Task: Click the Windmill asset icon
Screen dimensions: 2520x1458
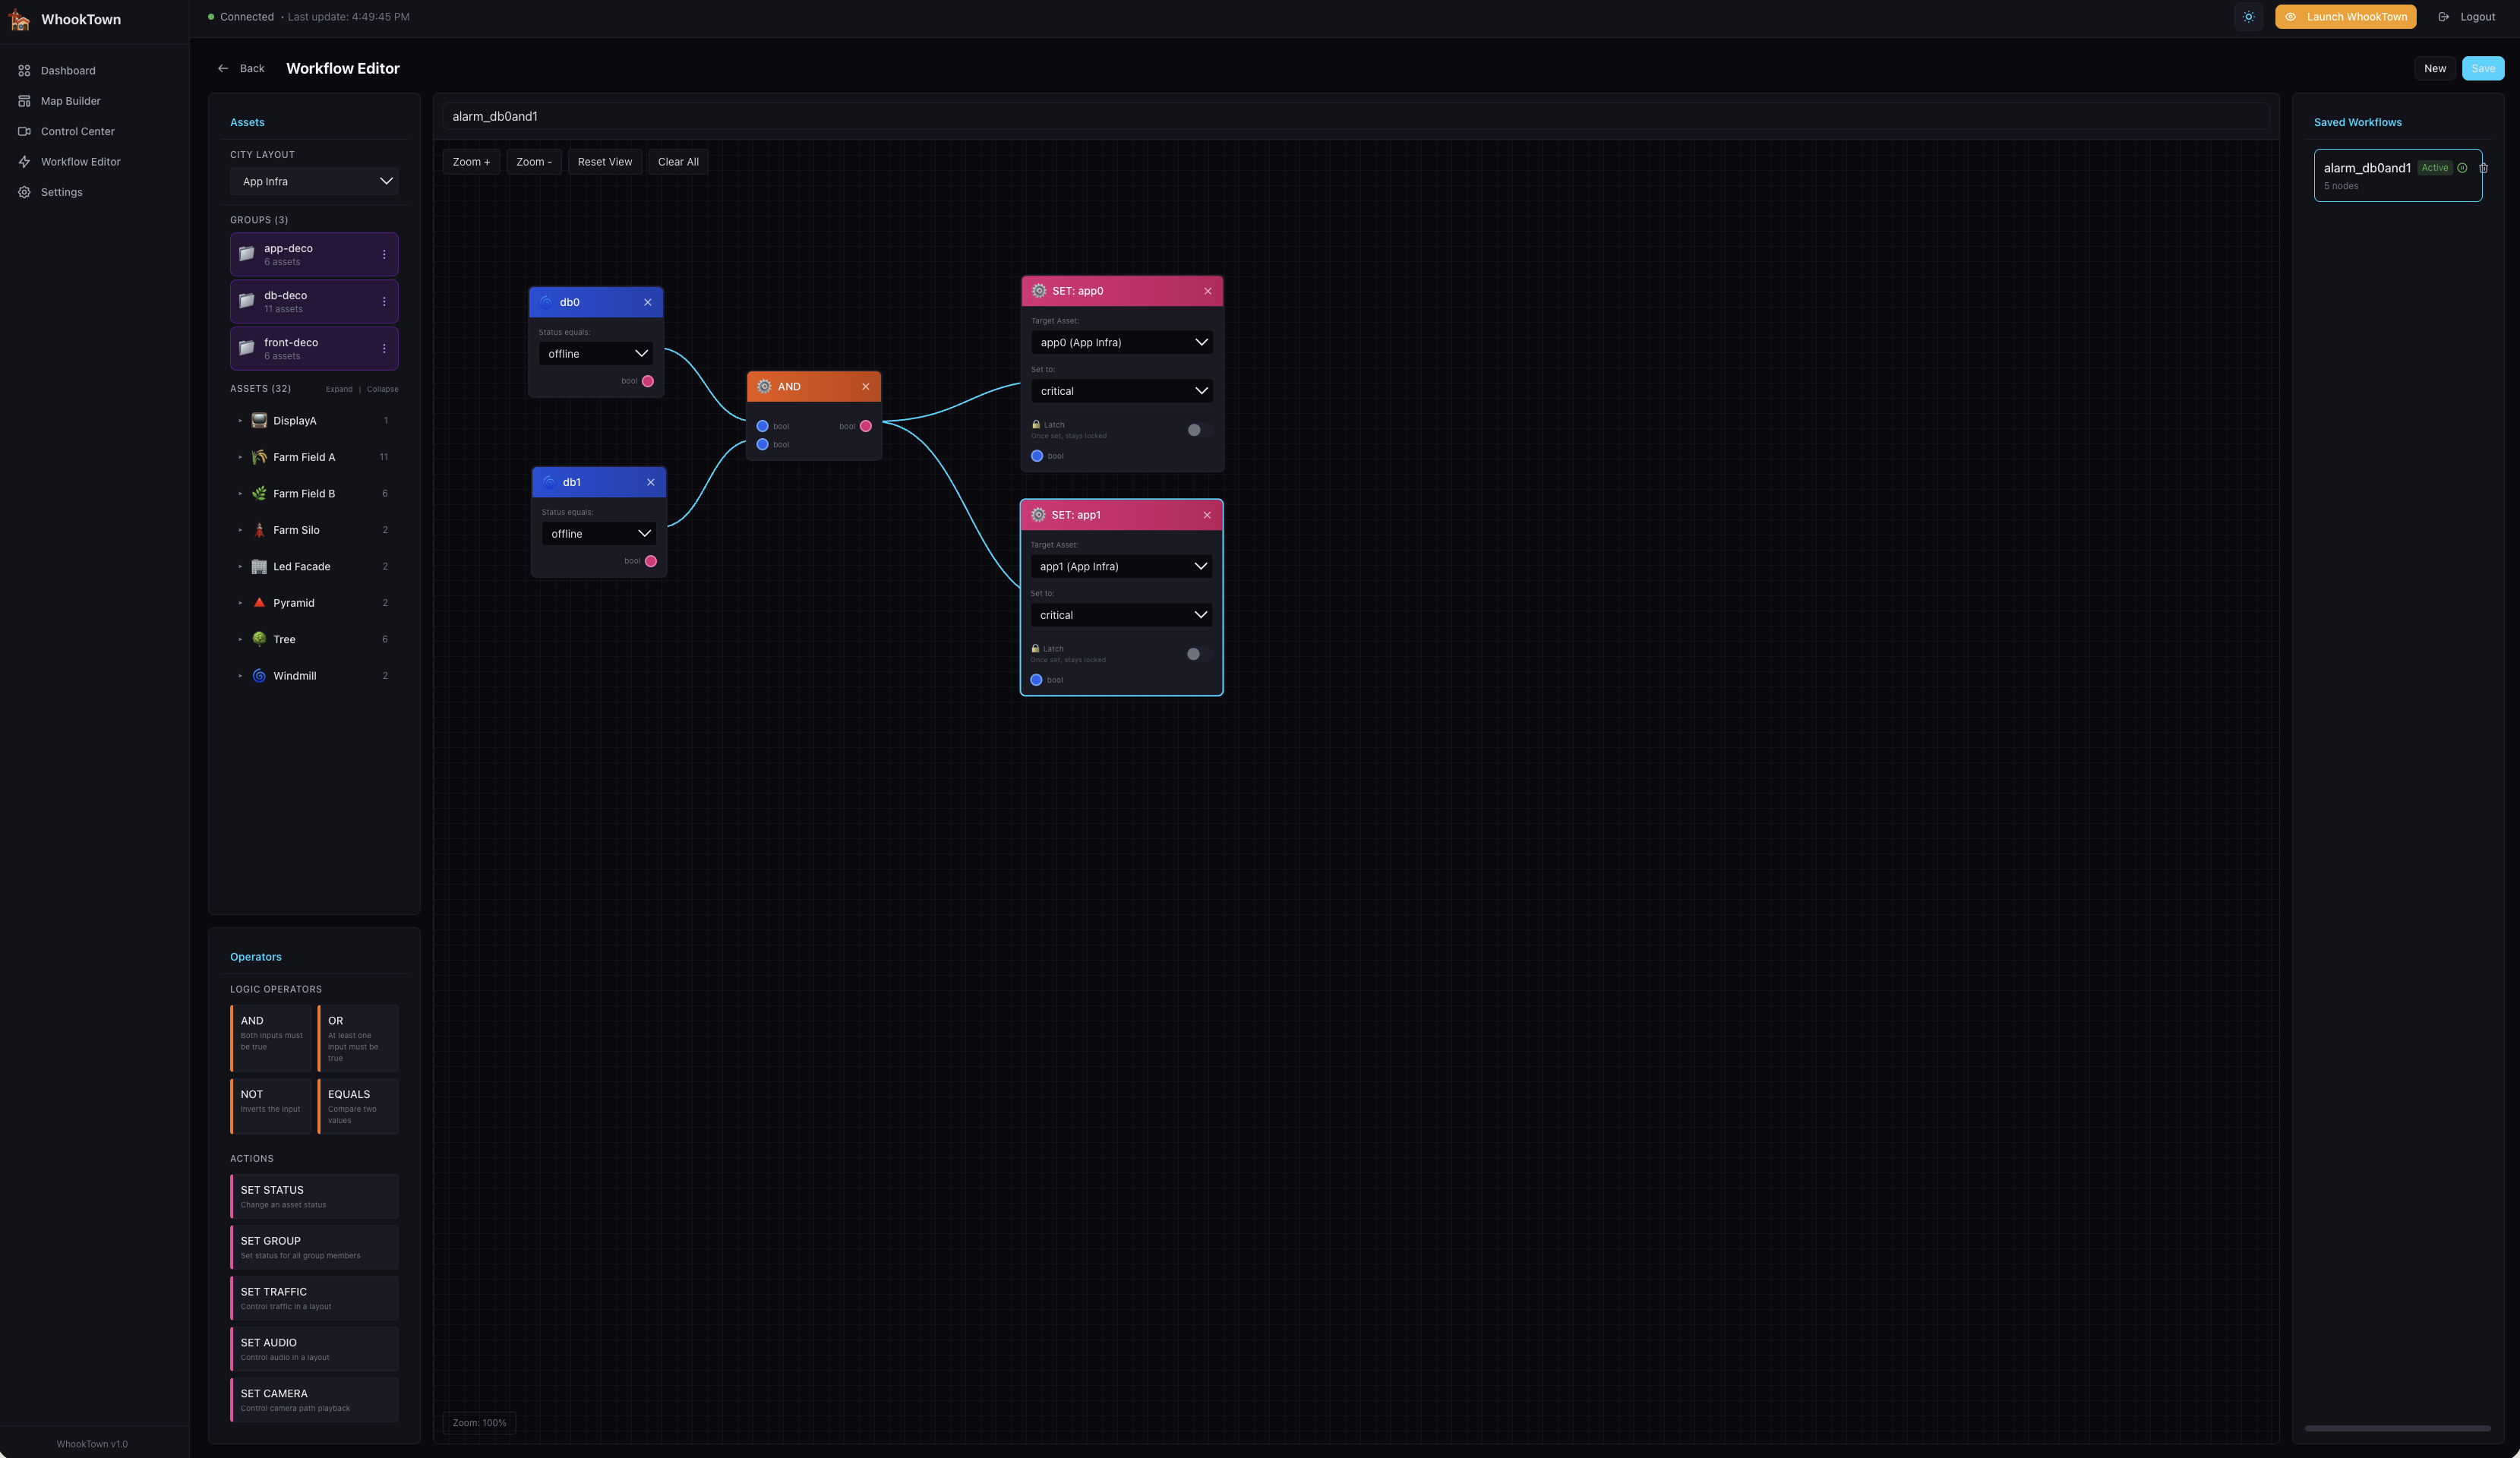Action: click(x=259, y=676)
